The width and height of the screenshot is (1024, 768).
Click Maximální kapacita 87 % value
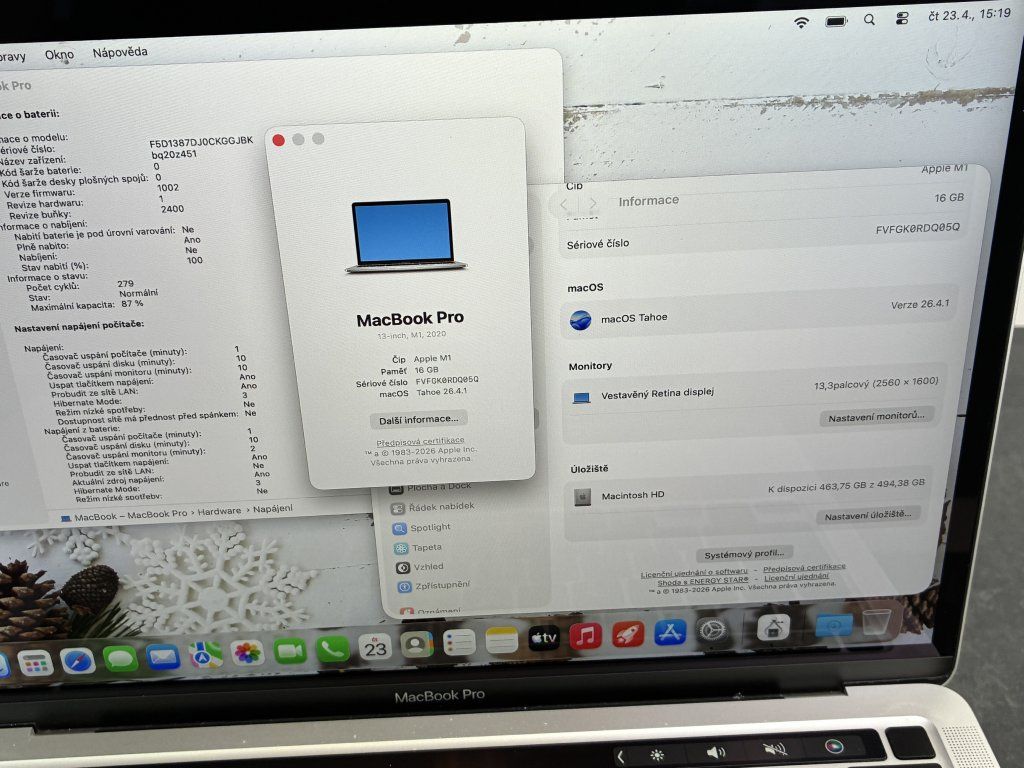tap(132, 304)
